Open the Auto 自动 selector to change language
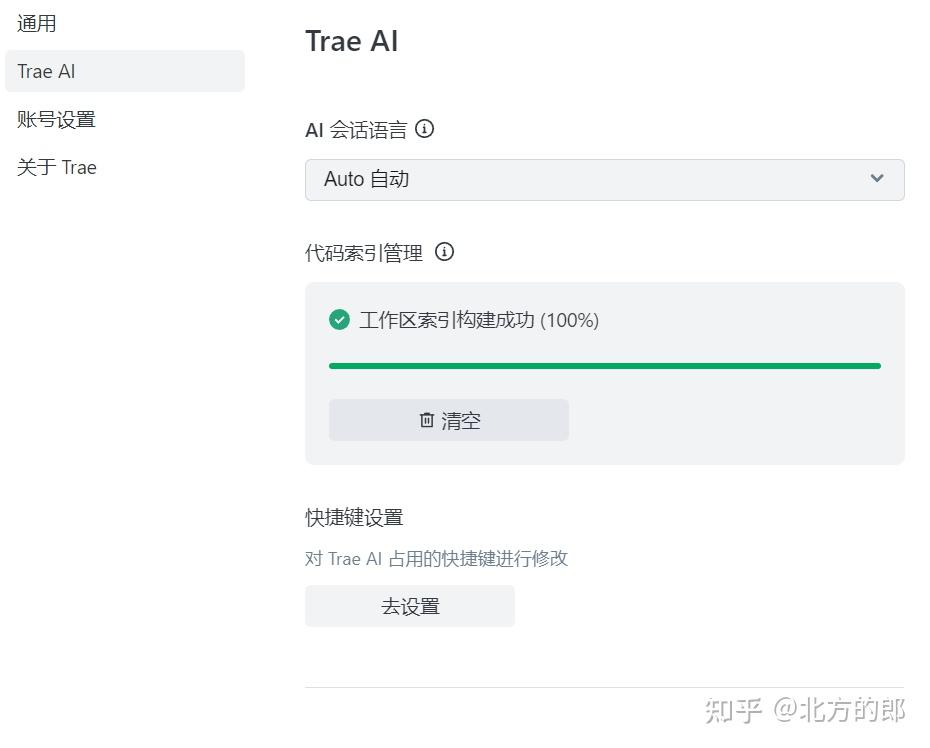 click(605, 179)
